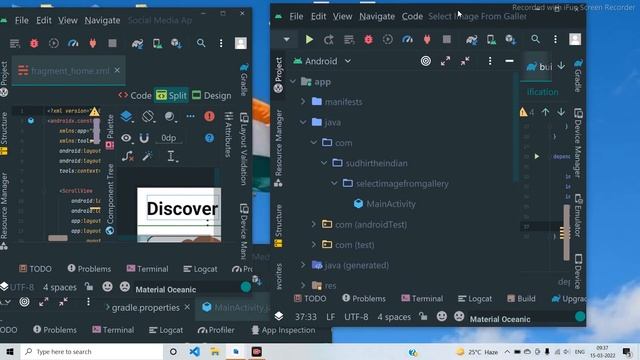This screenshot has width=640, height=360.
Task: Click Windows taskbar search box
Action: [x=91, y=351]
